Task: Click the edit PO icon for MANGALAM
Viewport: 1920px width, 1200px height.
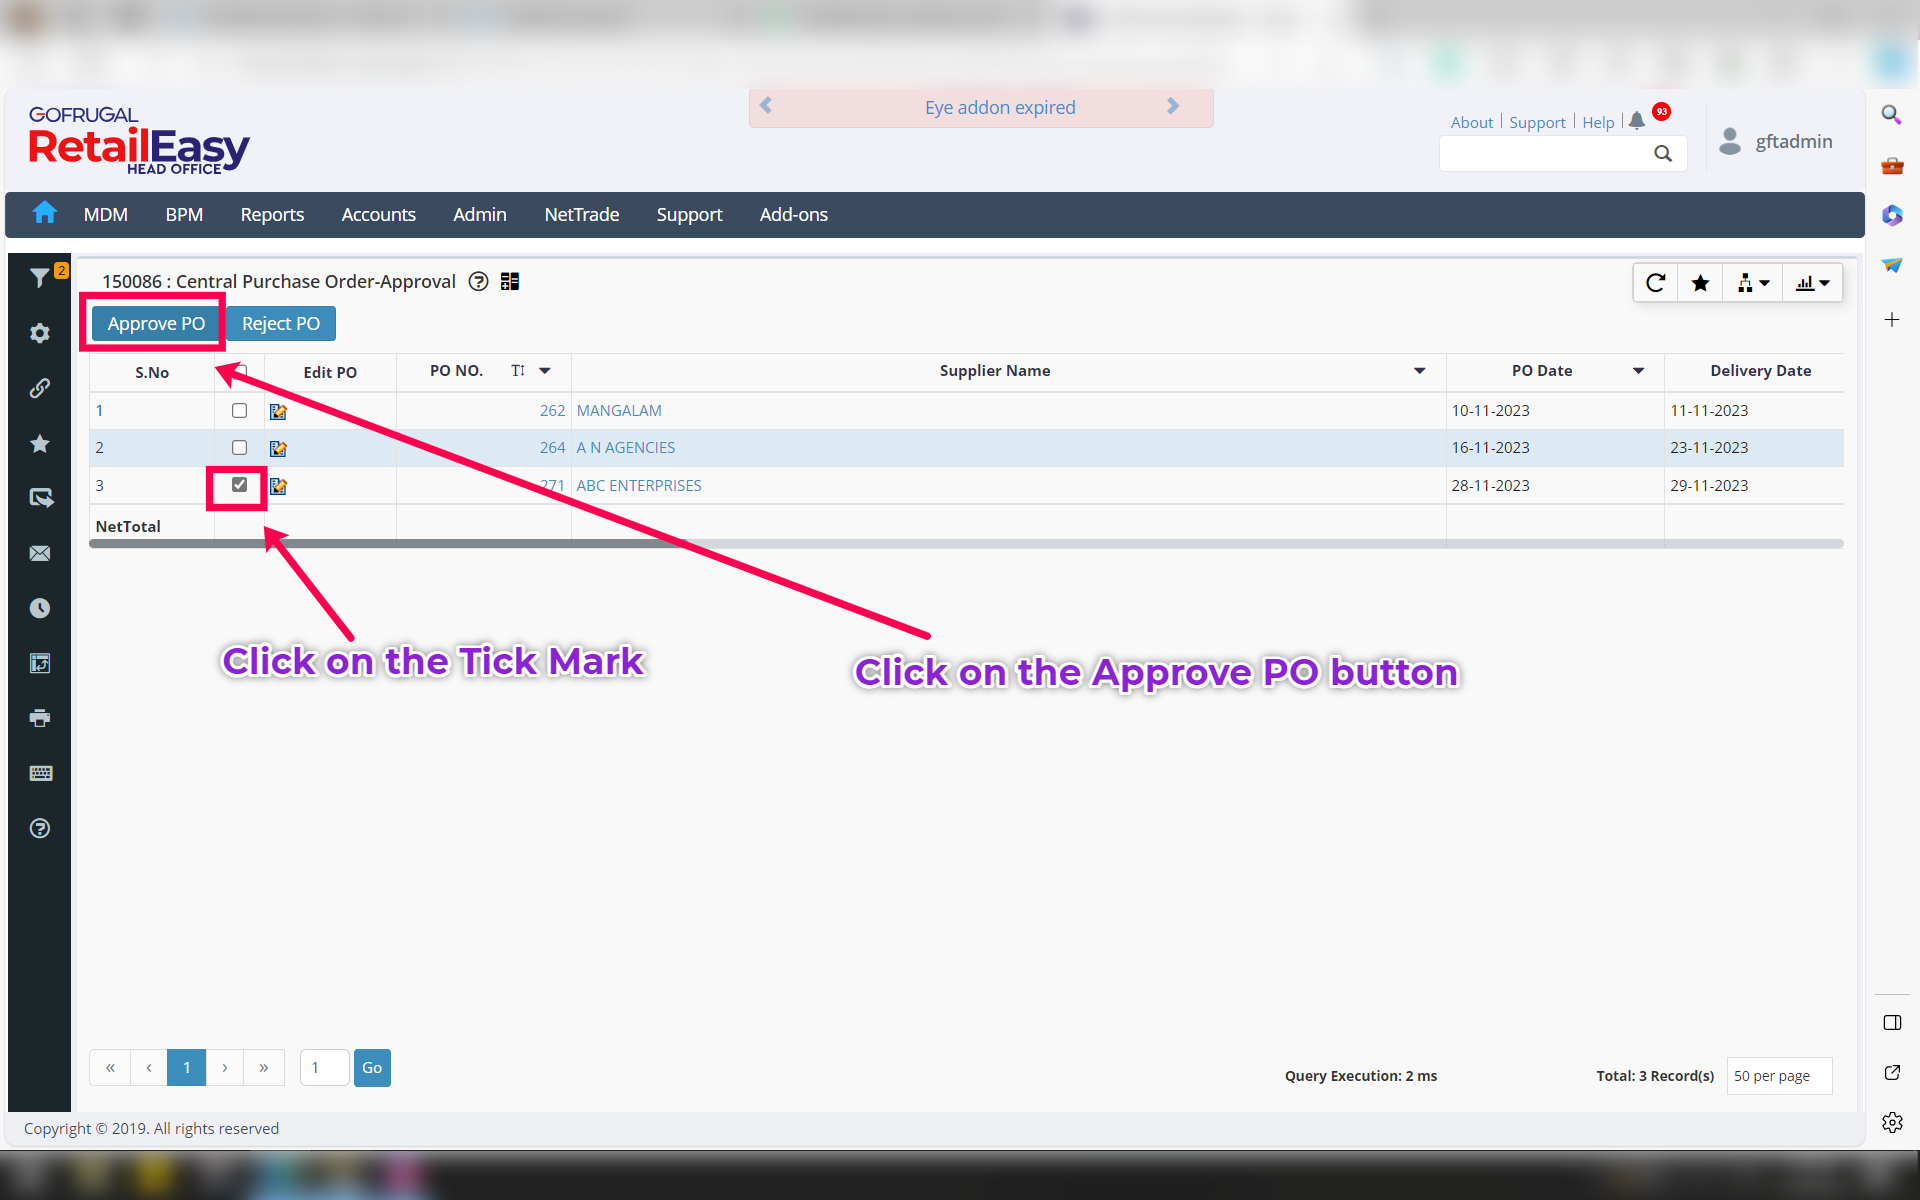Action: (x=278, y=411)
